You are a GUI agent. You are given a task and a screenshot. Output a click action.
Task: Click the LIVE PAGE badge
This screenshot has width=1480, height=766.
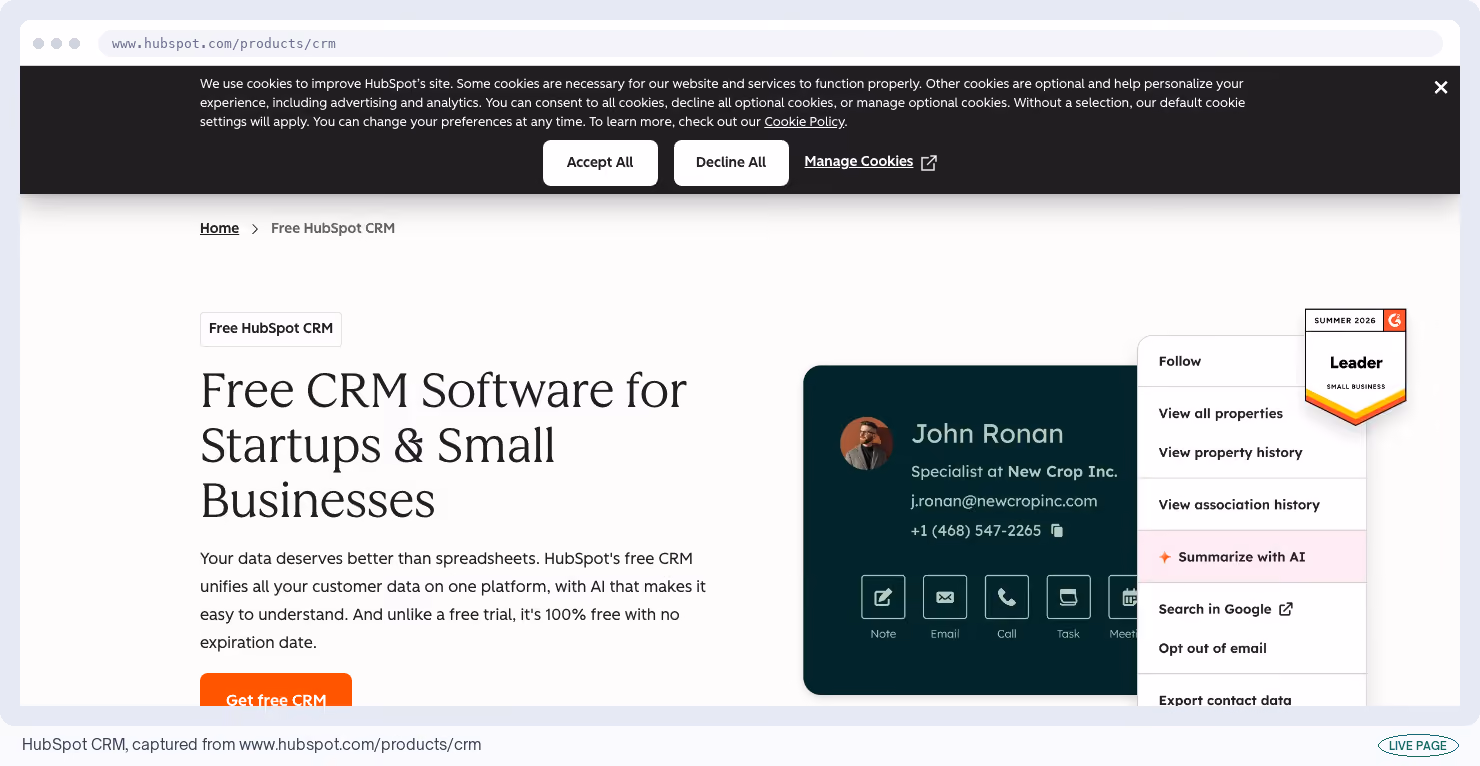1418,745
